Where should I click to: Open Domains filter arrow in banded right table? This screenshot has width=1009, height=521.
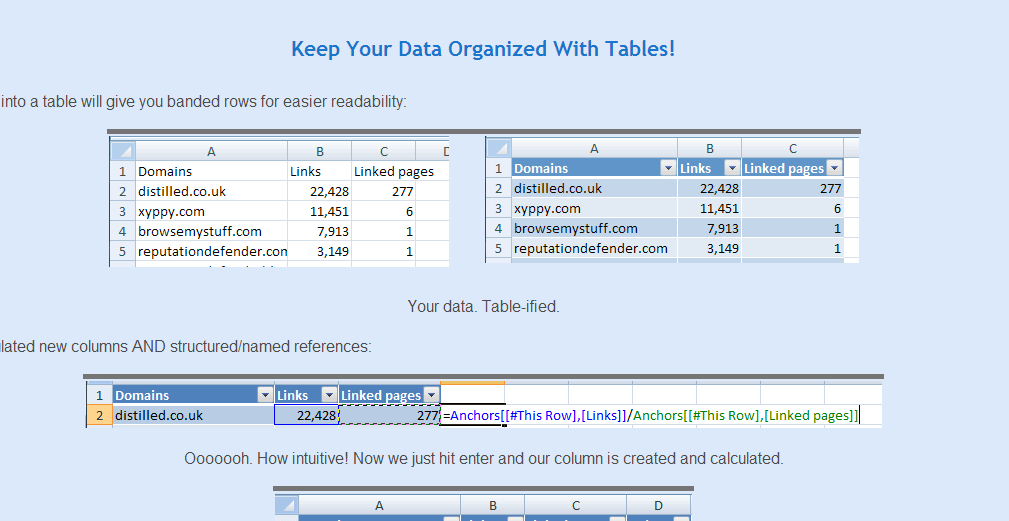tap(667, 168)
